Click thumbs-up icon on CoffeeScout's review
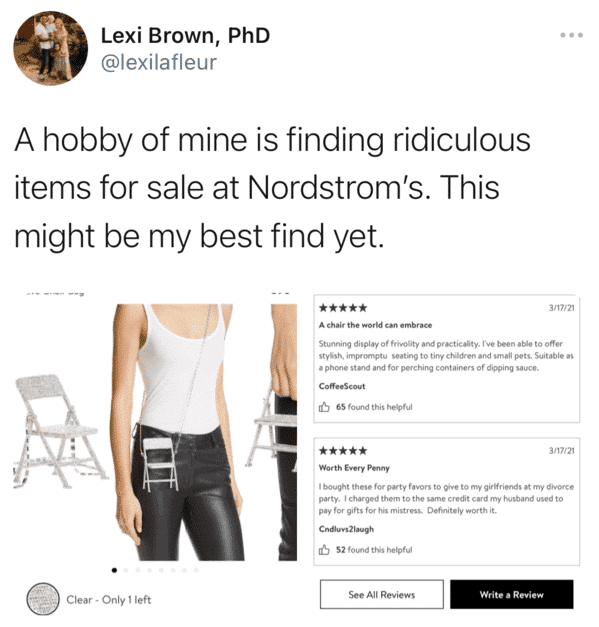The image size is (599, 627). 324,407
